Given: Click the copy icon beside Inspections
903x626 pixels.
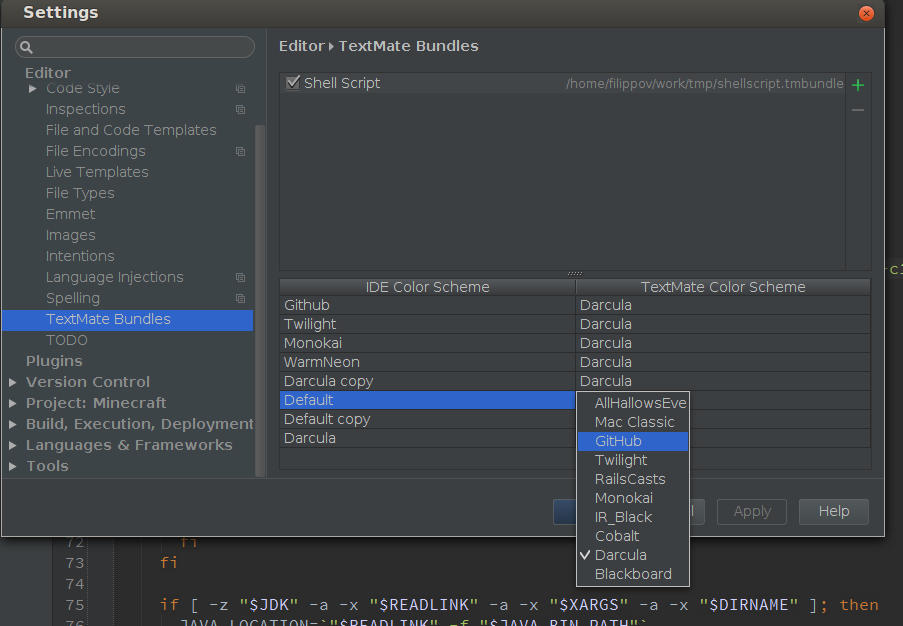Looking at the screenshot, I should tap(240, 109).
